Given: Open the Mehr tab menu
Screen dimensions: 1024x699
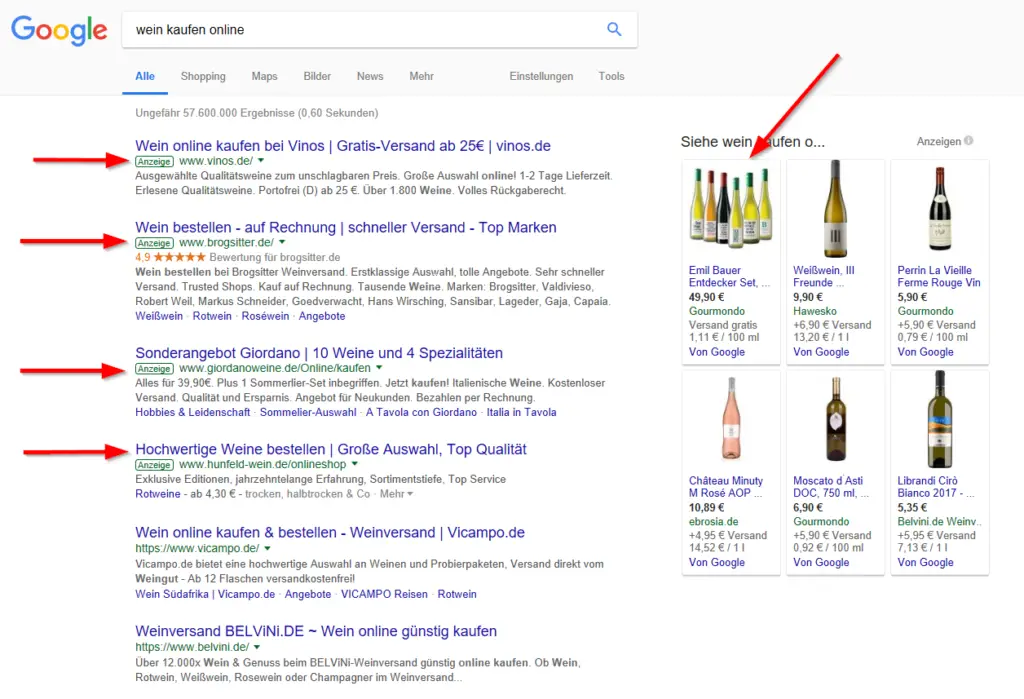Looking at the screenshot, I should (421, 76).
